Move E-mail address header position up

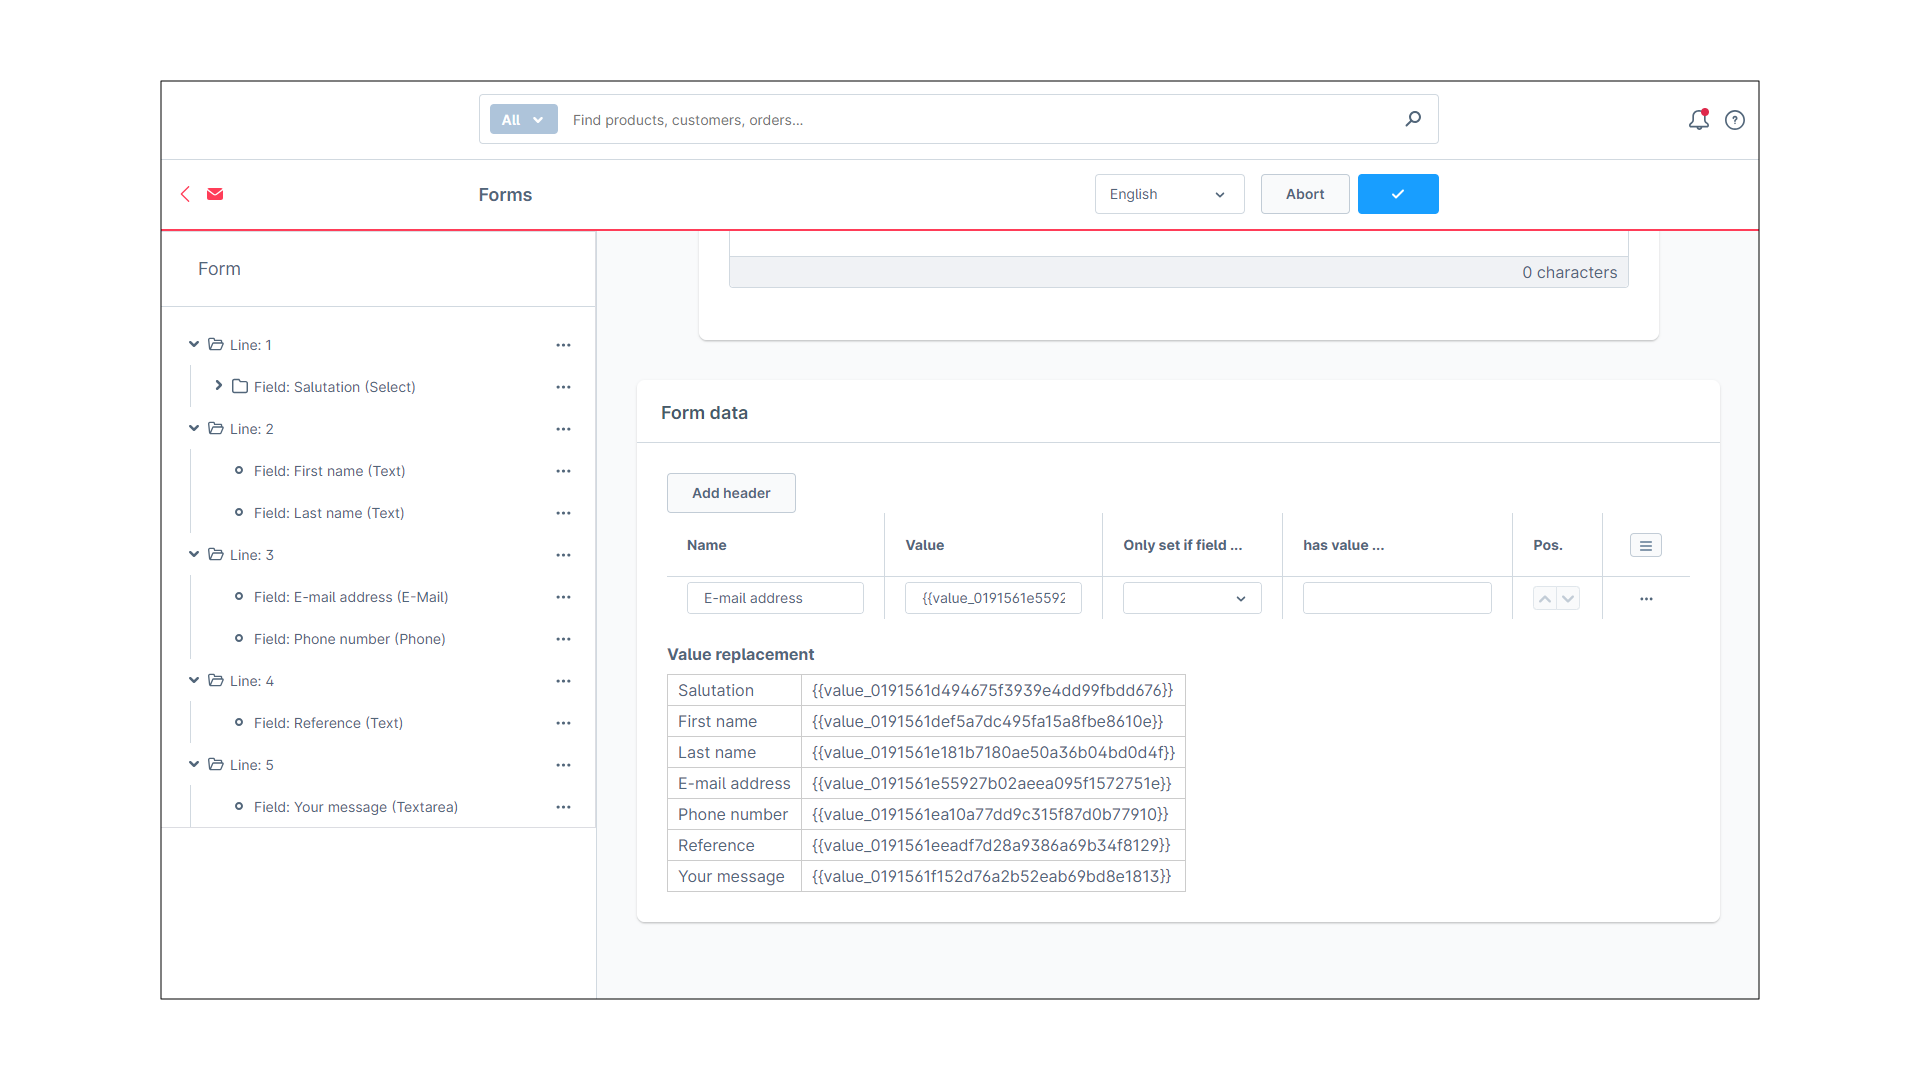[x=1545, y=599]
